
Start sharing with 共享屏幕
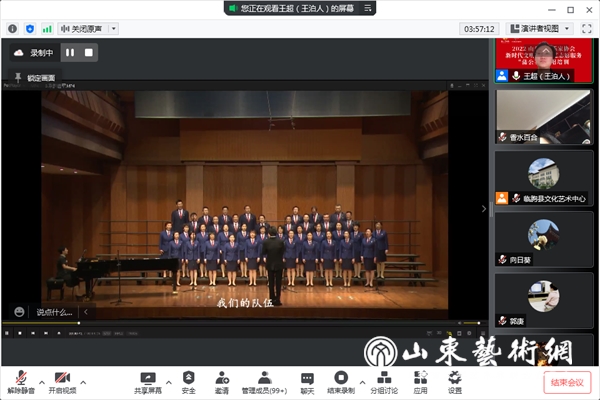148,382
